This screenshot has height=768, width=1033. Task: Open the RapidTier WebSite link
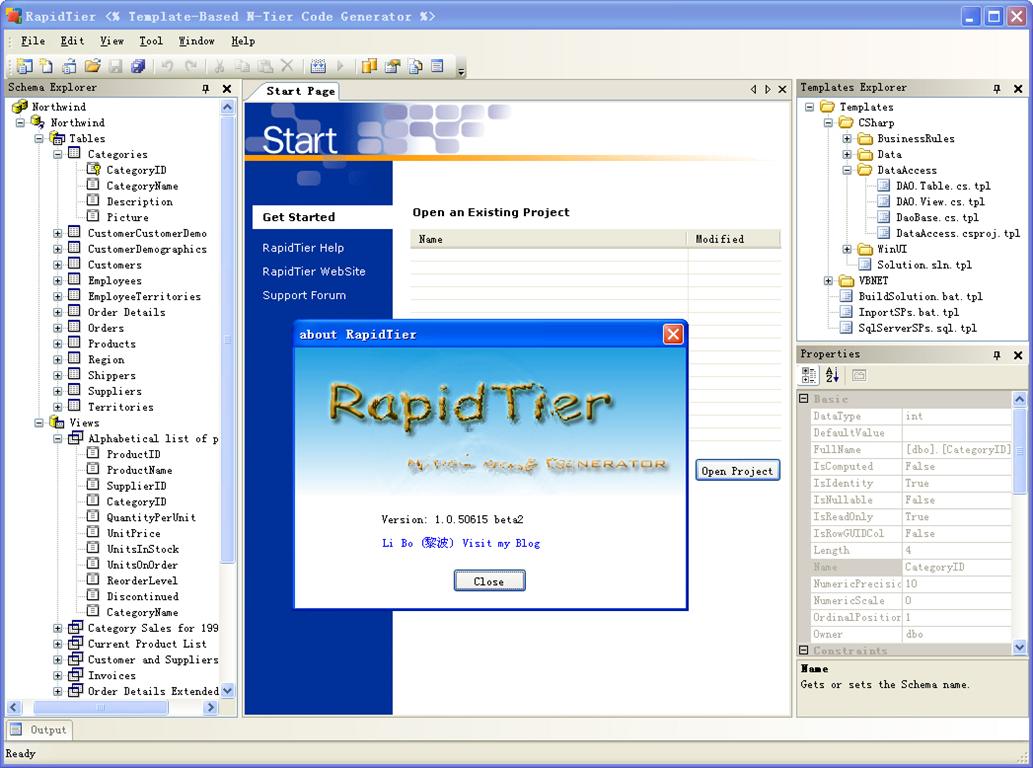click(314, 271)
